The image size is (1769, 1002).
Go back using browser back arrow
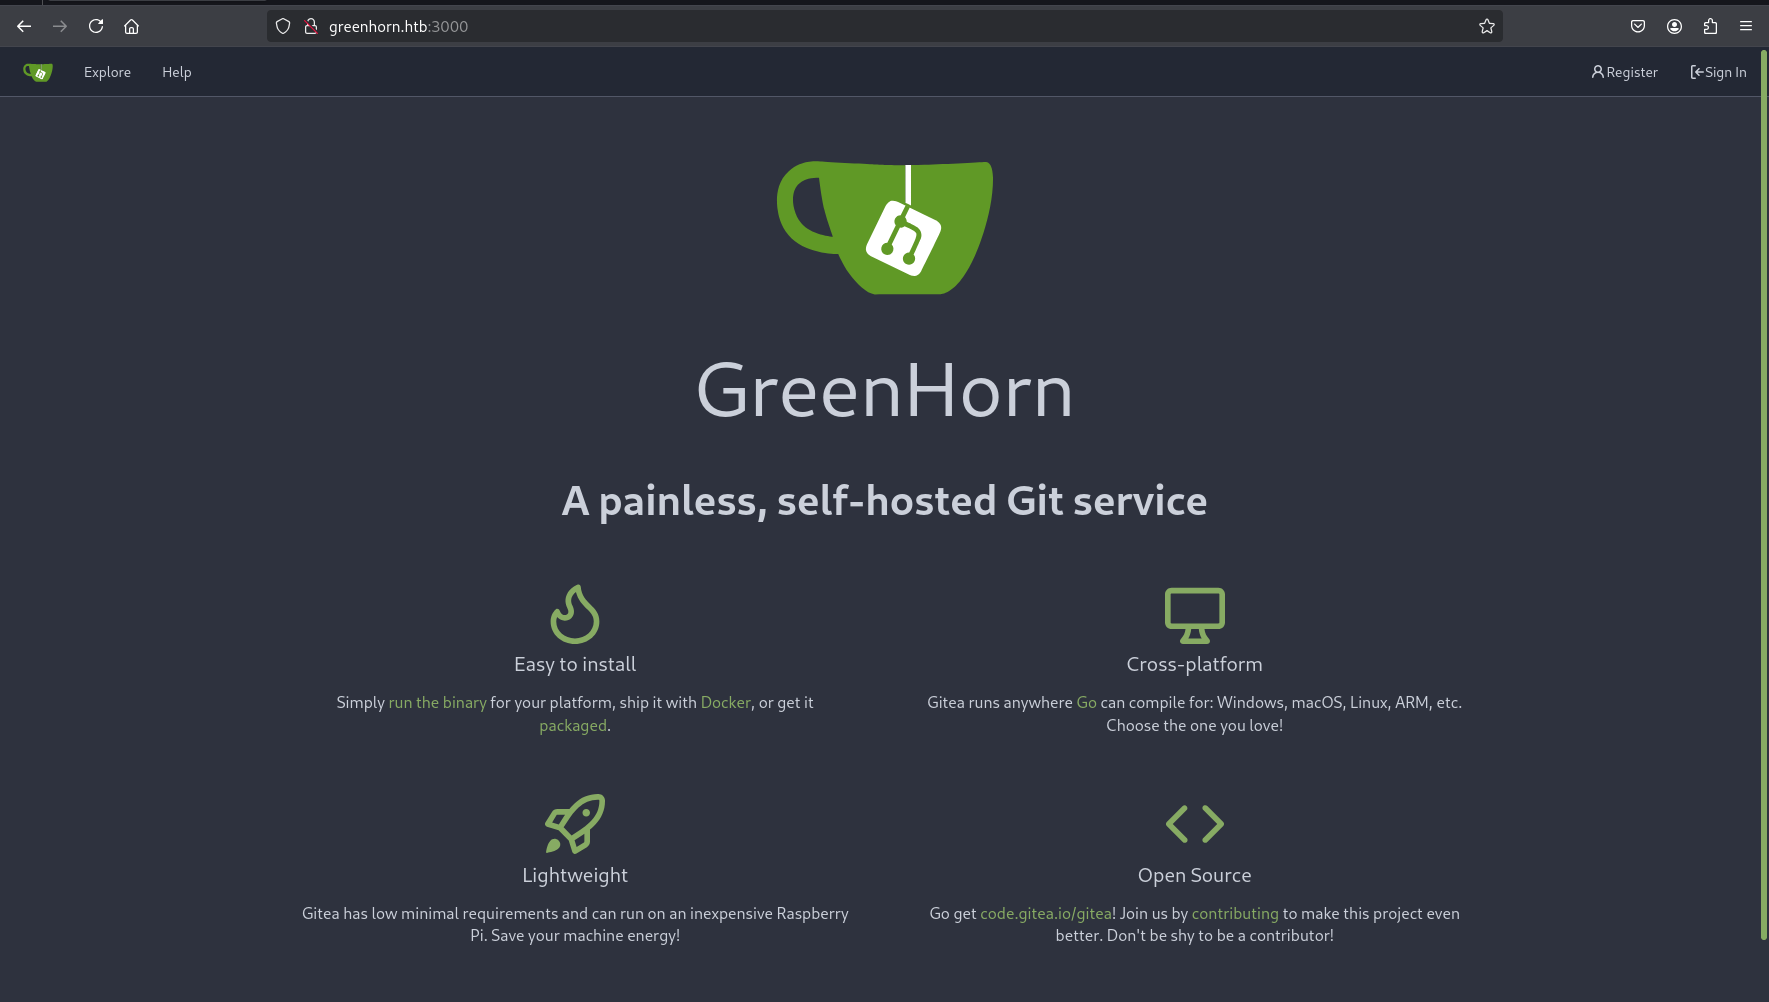click(x=24, y=26)
